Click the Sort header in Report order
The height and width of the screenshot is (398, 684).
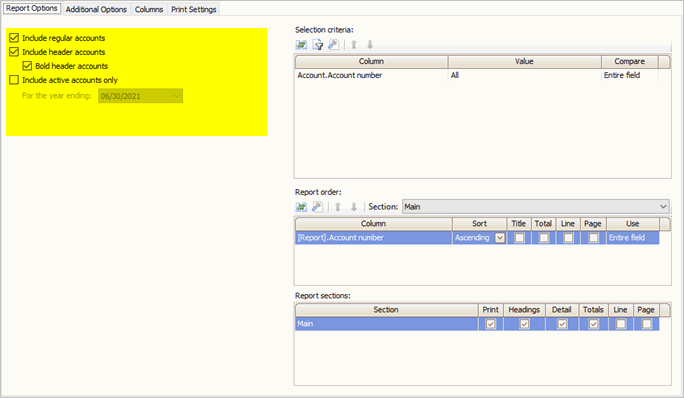479,224
